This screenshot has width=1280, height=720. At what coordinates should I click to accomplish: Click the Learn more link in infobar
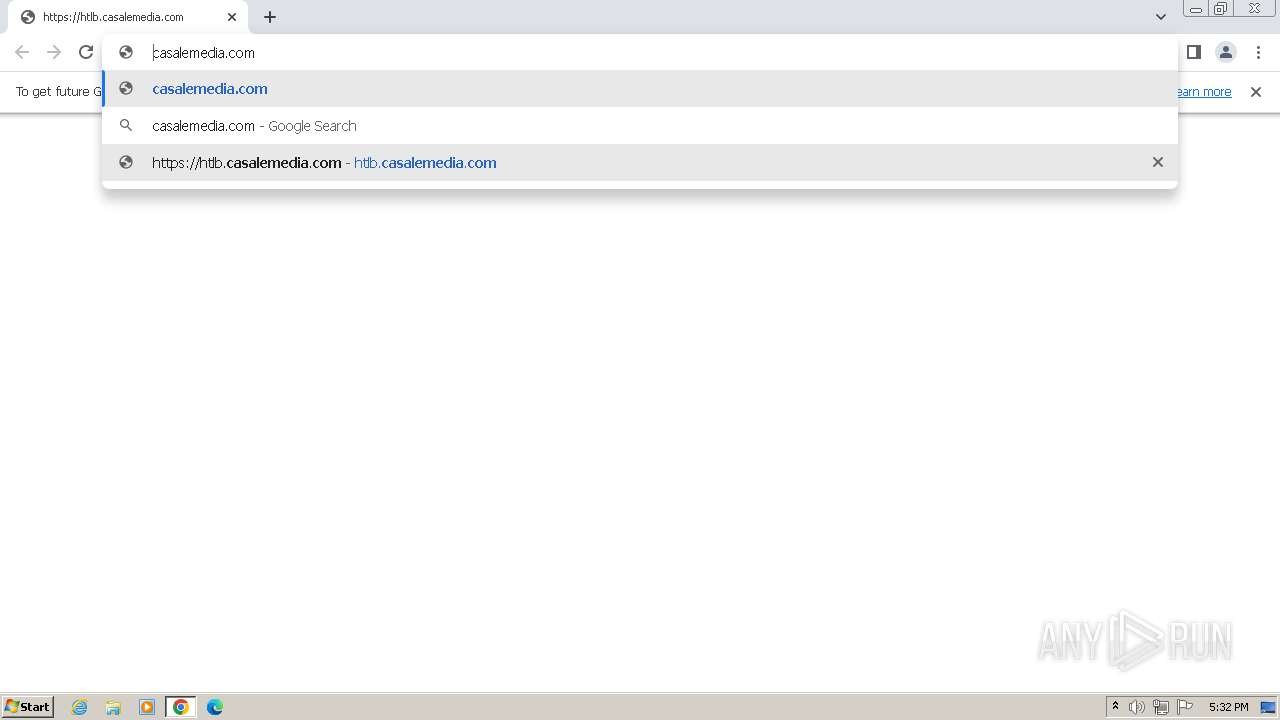click(1202, 92)
